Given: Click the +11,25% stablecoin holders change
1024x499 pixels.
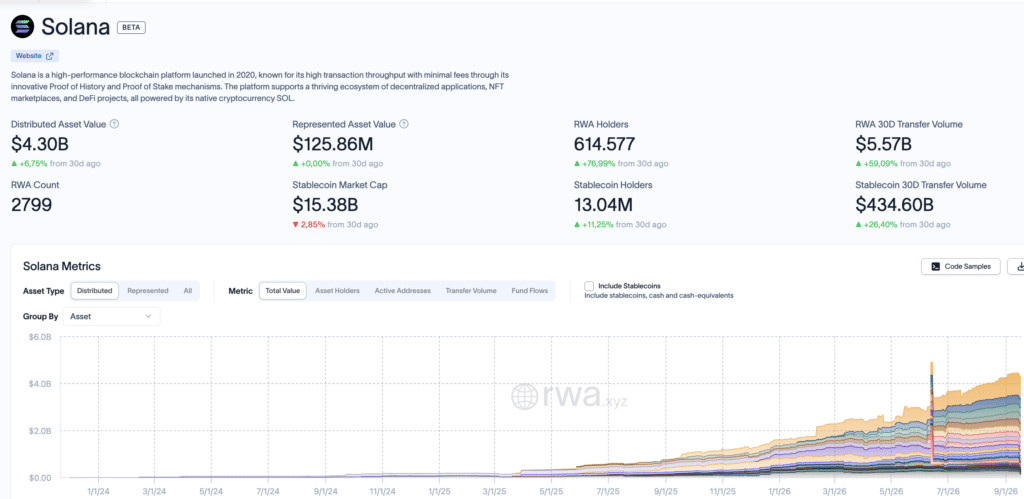Looking at the screenshot, I should click(594, 225).
